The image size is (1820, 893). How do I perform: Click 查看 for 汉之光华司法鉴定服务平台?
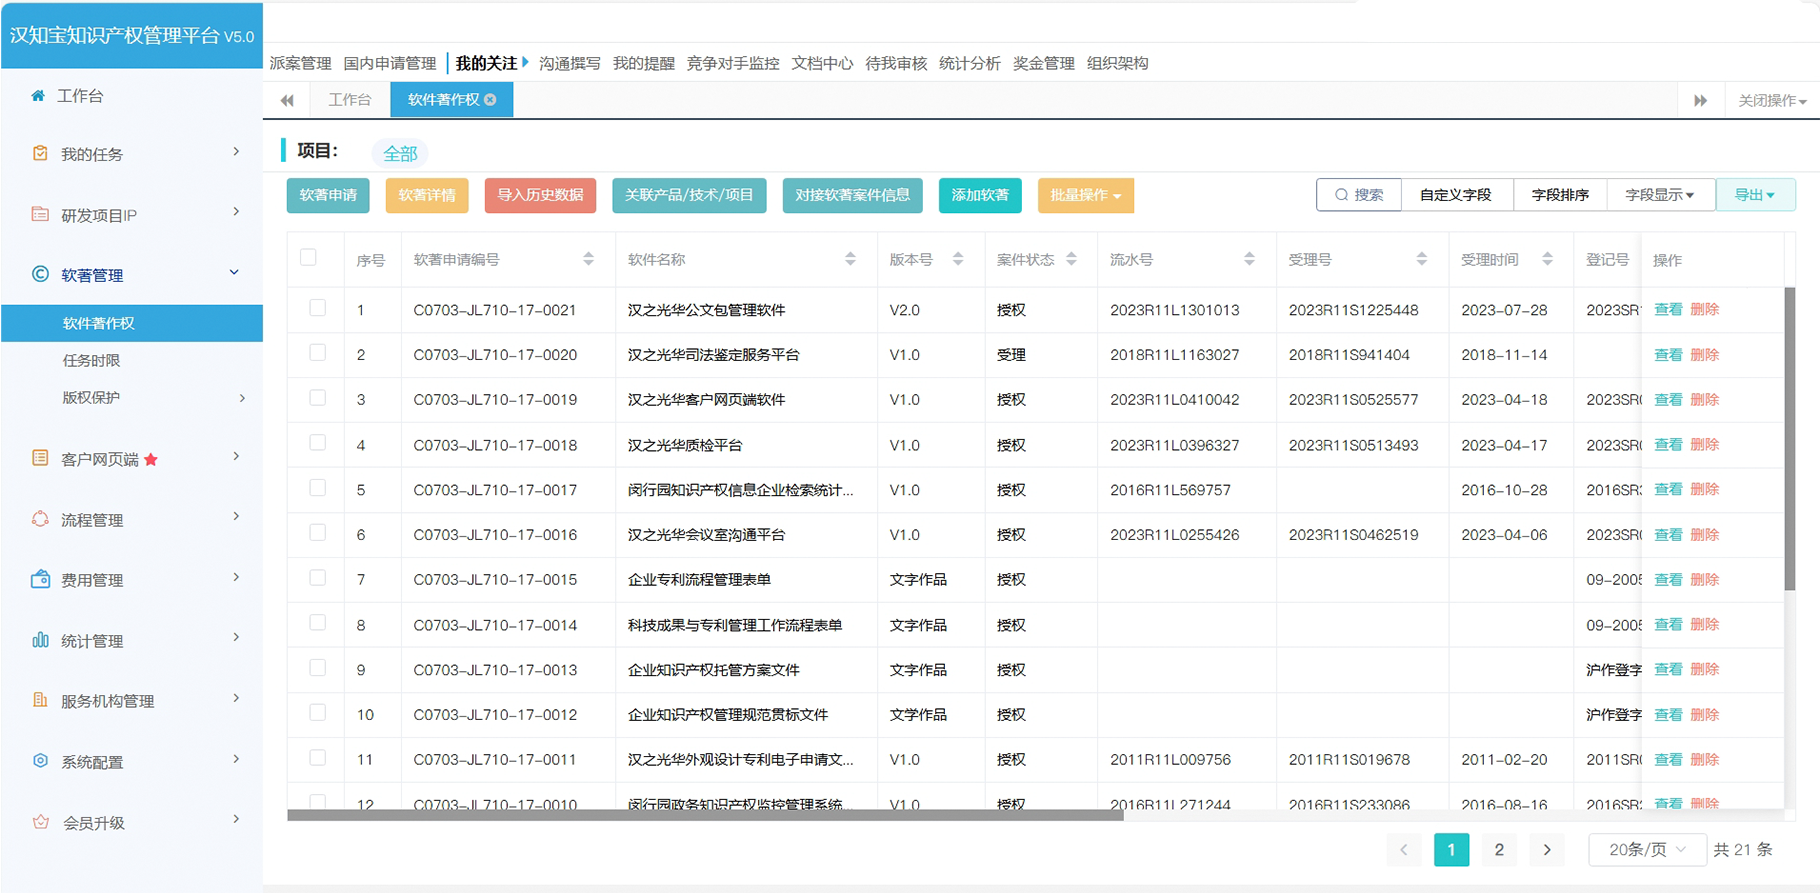1667,355
